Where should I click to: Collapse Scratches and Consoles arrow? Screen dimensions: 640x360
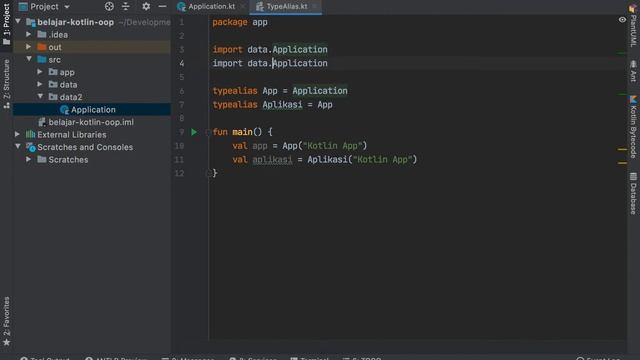tap(18, 146)
